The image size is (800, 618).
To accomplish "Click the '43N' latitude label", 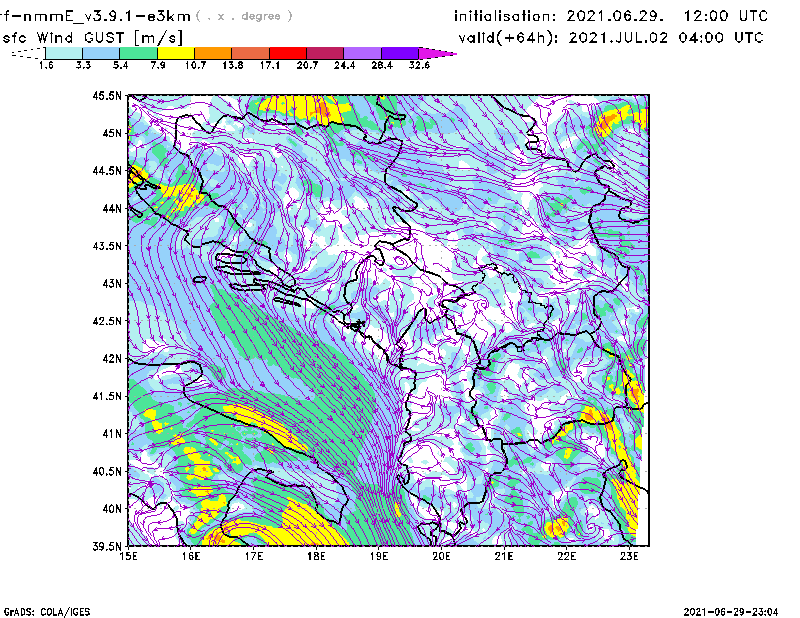I will click(112, 283).
